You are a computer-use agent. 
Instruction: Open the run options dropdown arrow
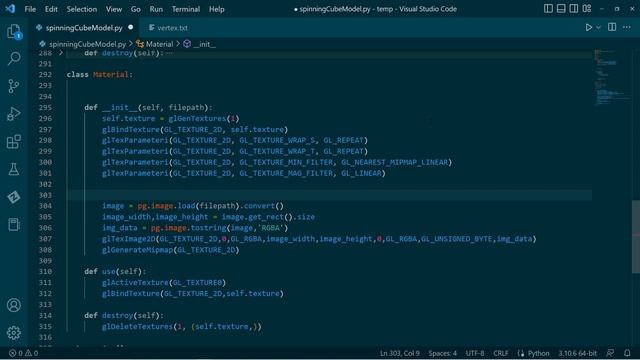(x=598, y=27)
